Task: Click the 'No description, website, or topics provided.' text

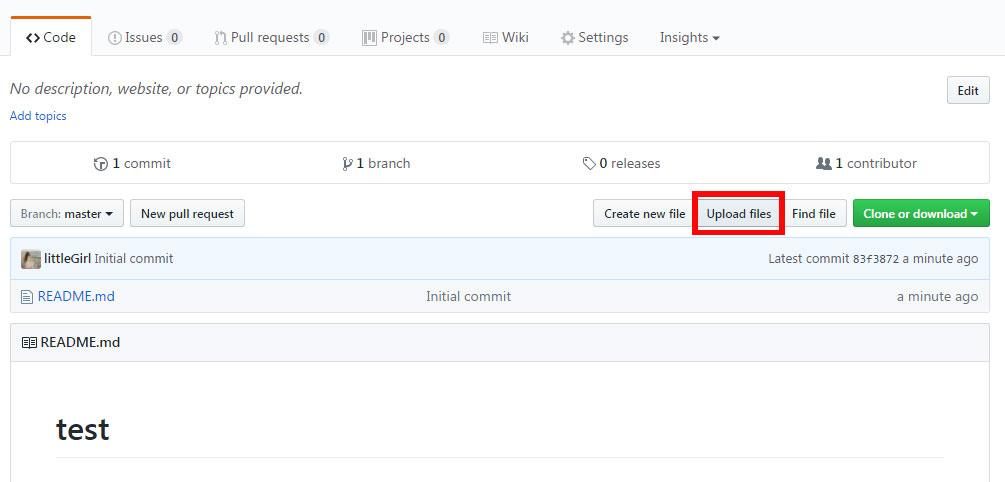Action: pos(156,89)
